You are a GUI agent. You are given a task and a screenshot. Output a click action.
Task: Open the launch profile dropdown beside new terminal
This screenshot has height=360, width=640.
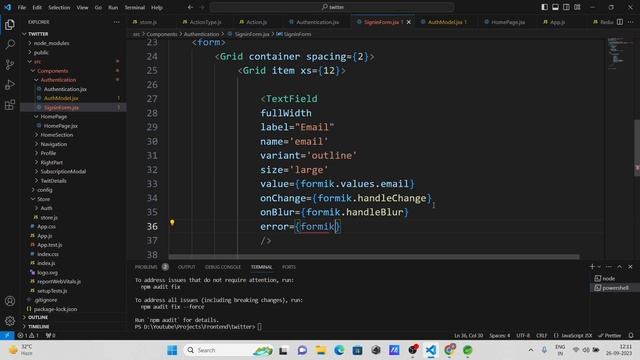pos(599,267)
